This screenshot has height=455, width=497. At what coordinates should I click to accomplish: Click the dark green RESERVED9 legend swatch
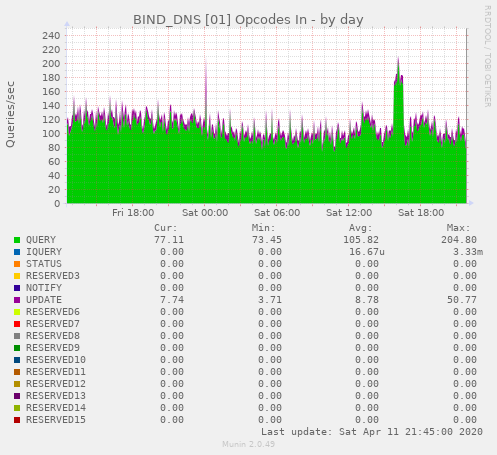click(x=17, y=348)
